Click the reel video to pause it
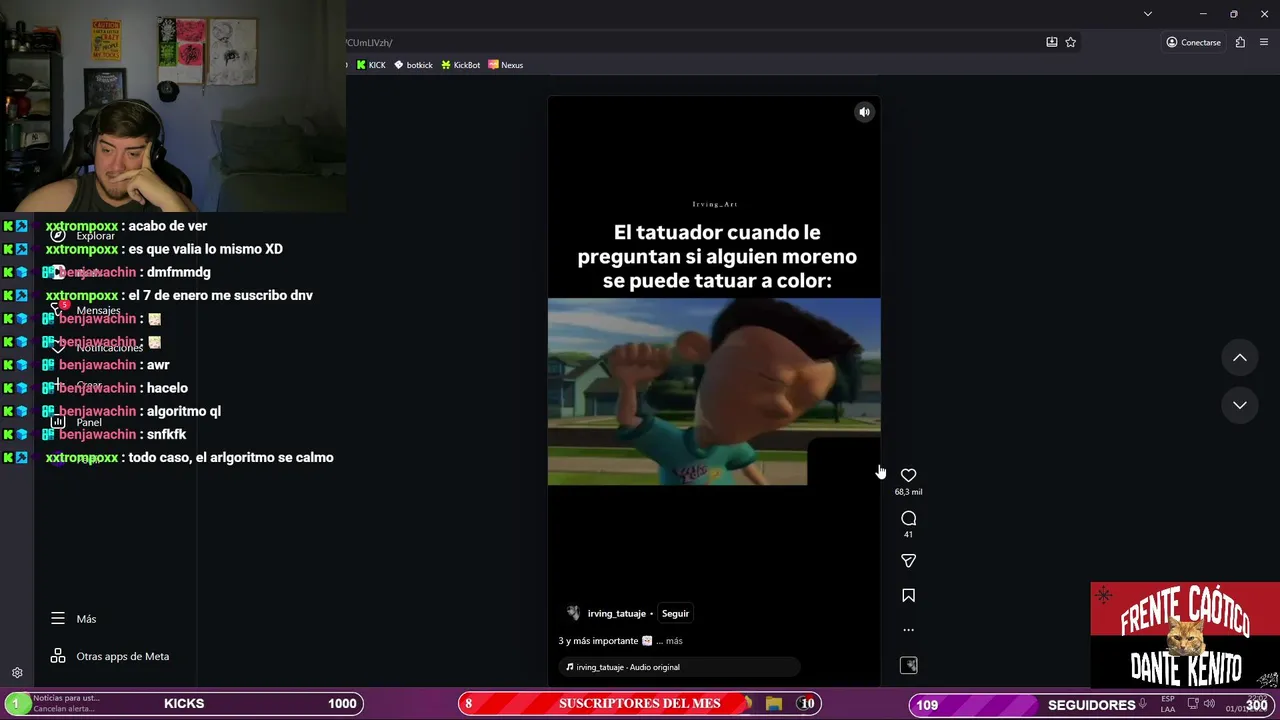Viewport: 1280px width, 720px height. click(714, 391)
